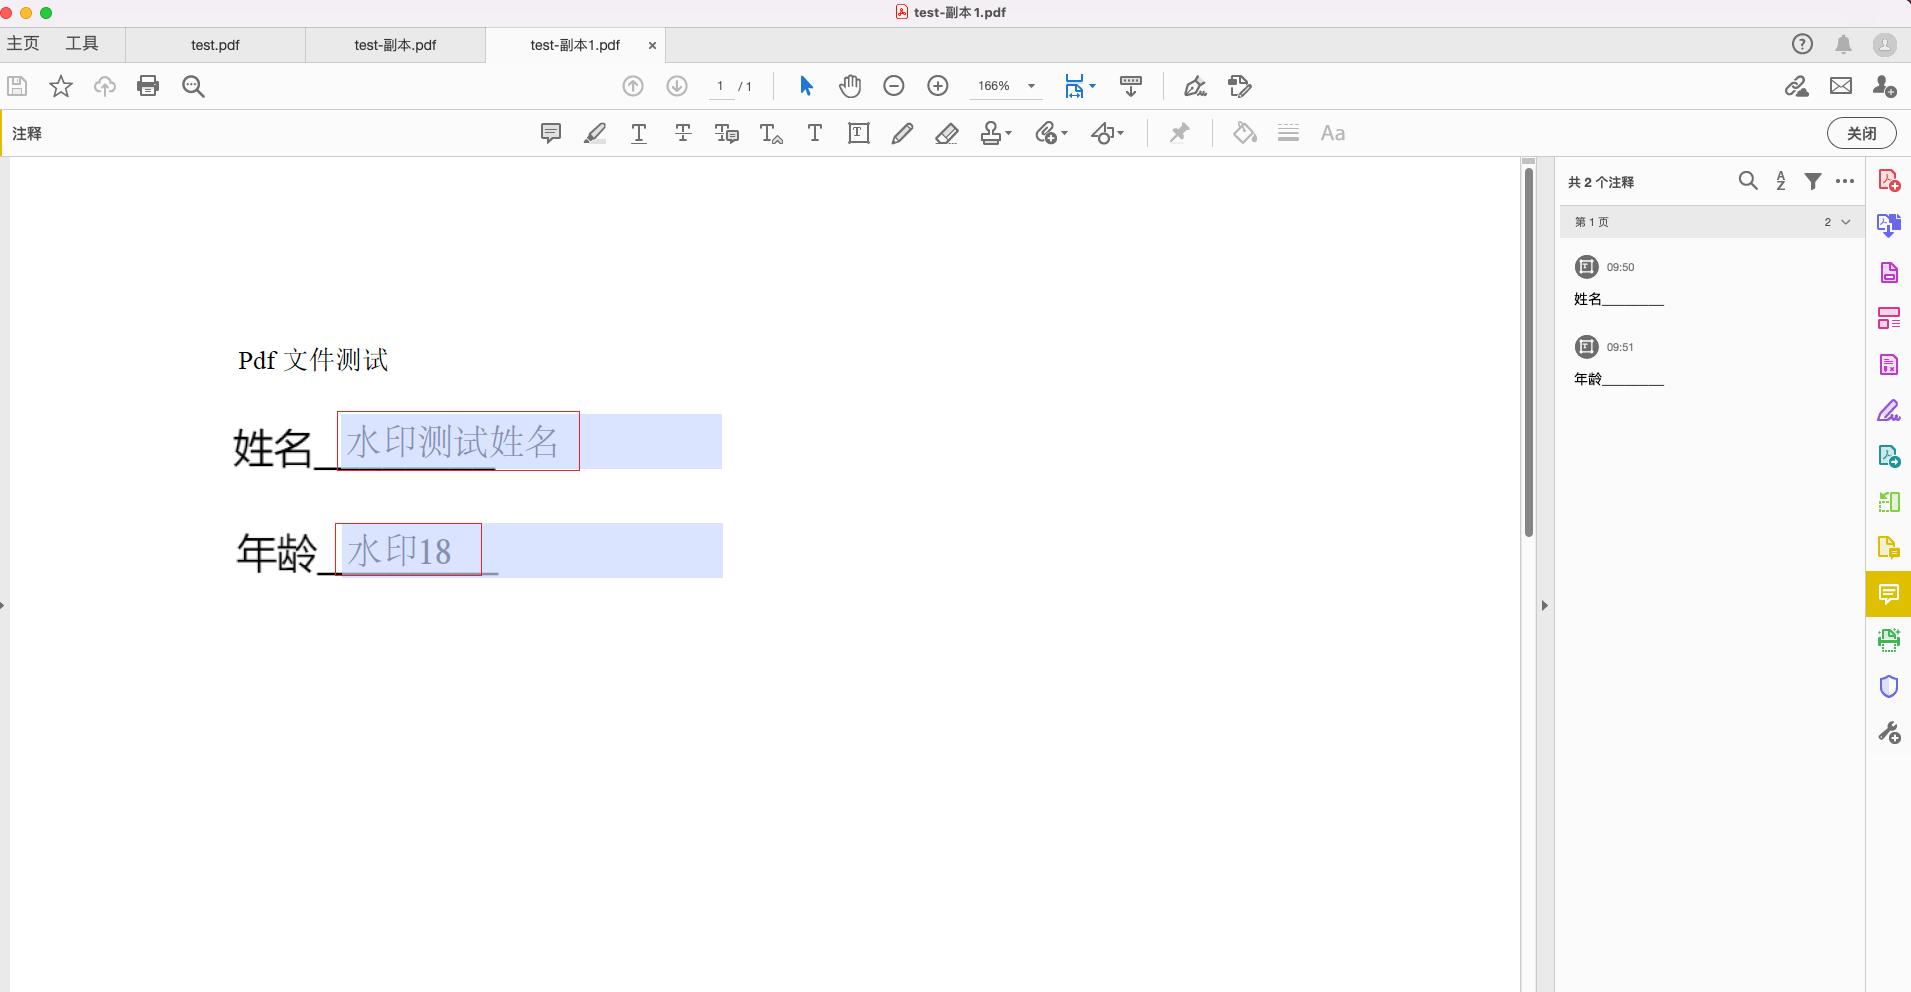Switch to the test-副本.pdf tab

click(395, 45)
